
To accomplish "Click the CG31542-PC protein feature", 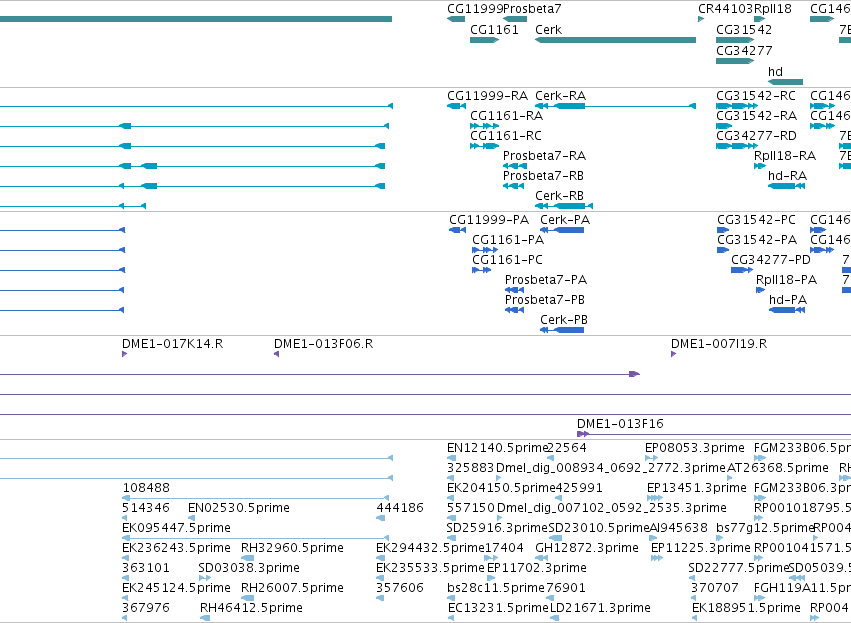I will click(x=723, y=230).
